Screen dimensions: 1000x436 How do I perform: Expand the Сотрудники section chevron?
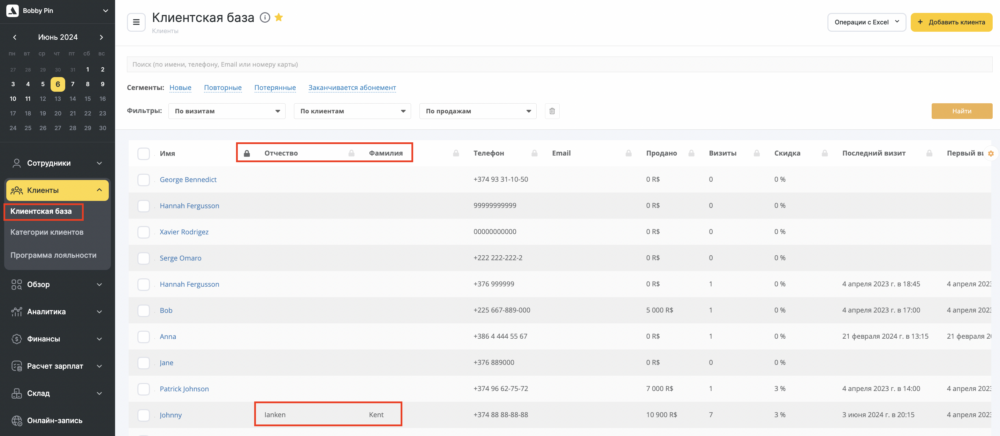[x=99, y=163]
